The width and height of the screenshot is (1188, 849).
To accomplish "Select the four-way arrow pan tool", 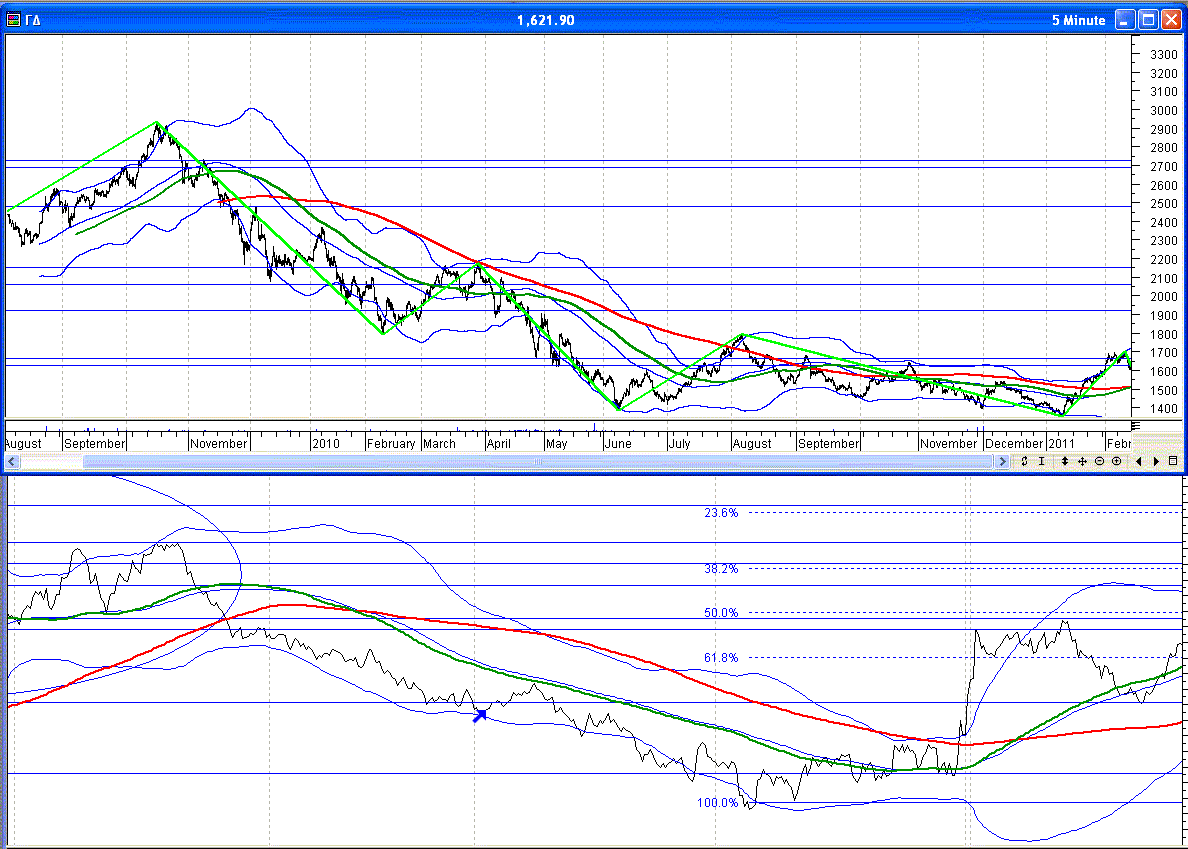I will 1082,461.
